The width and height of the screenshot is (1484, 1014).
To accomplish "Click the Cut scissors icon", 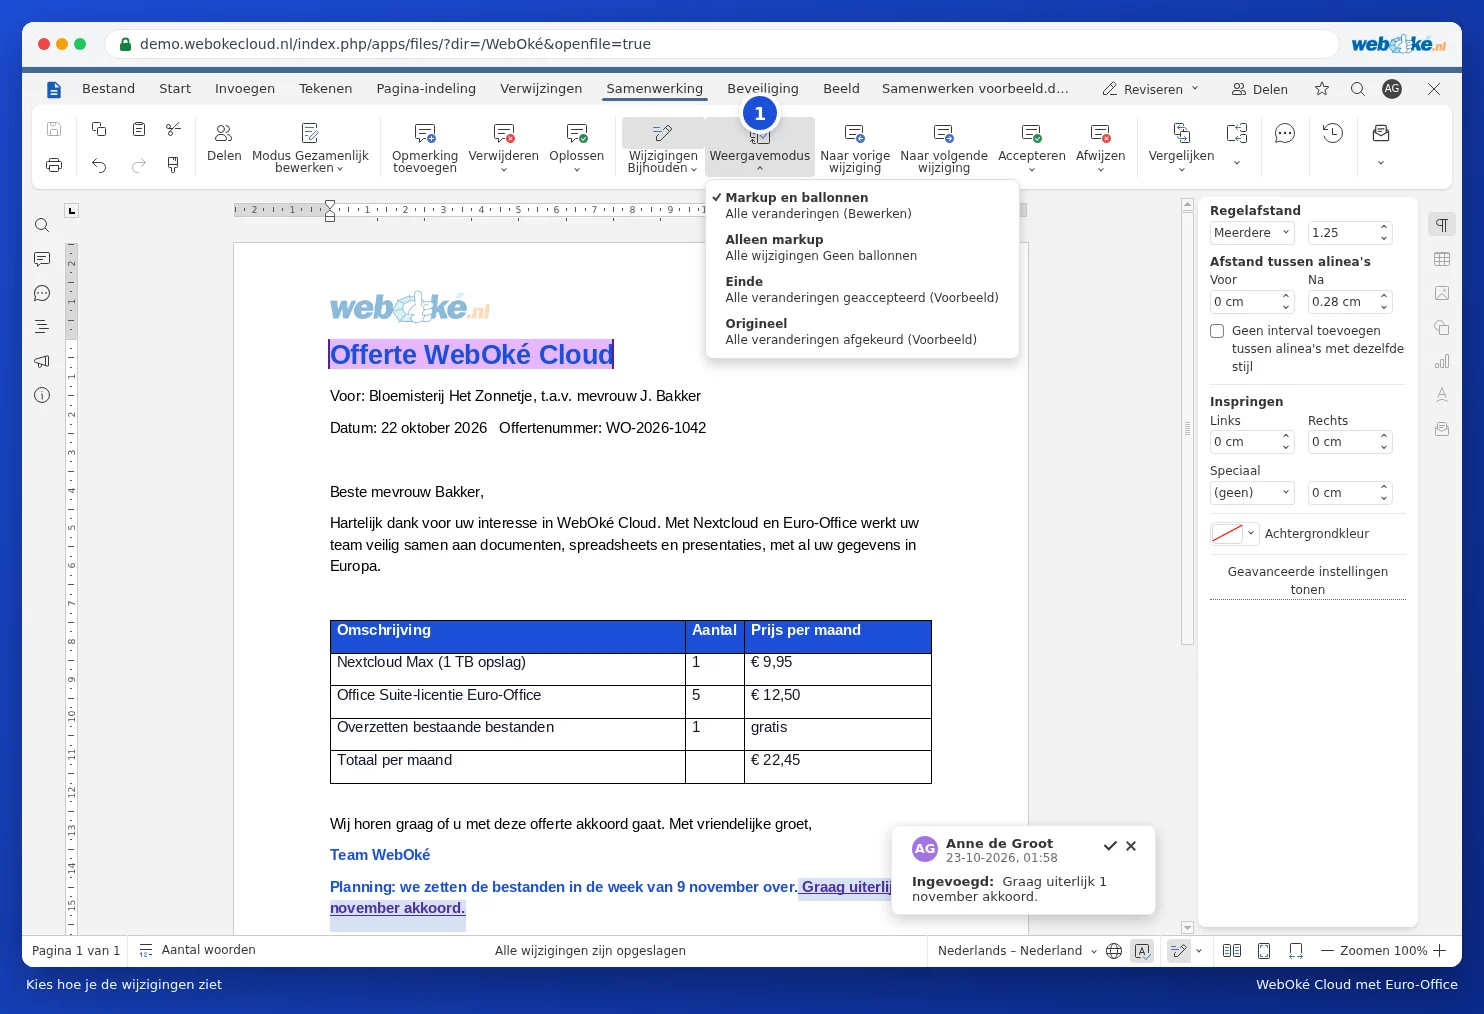I will pyautogui.click(x=173, y=129).
